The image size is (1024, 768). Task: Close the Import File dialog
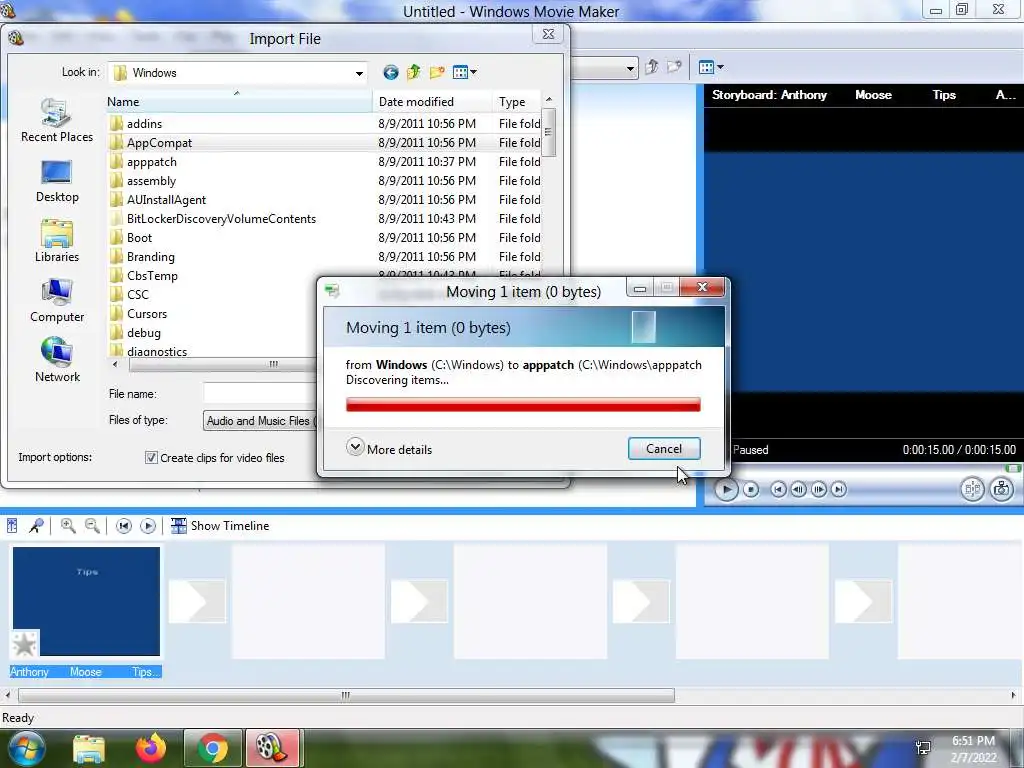click(549, 35)
